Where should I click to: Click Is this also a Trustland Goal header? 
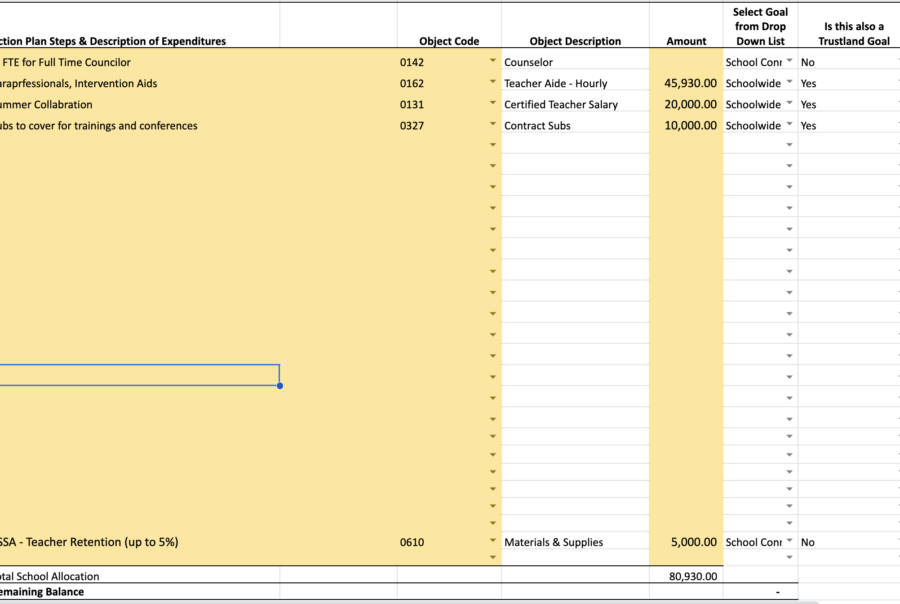pos(854,34)
